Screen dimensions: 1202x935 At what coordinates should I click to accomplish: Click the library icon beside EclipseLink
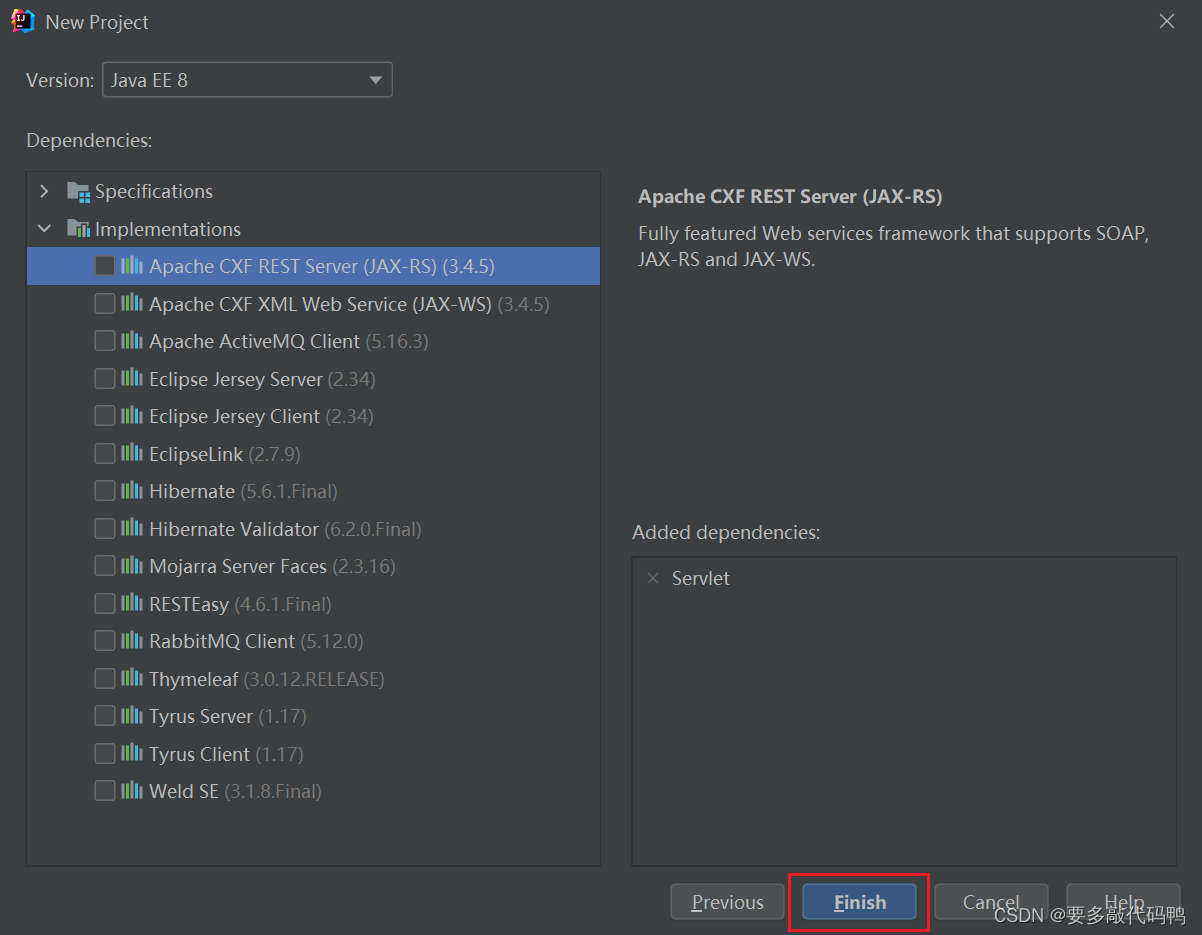pyautogui.click(x=132, y=453)
